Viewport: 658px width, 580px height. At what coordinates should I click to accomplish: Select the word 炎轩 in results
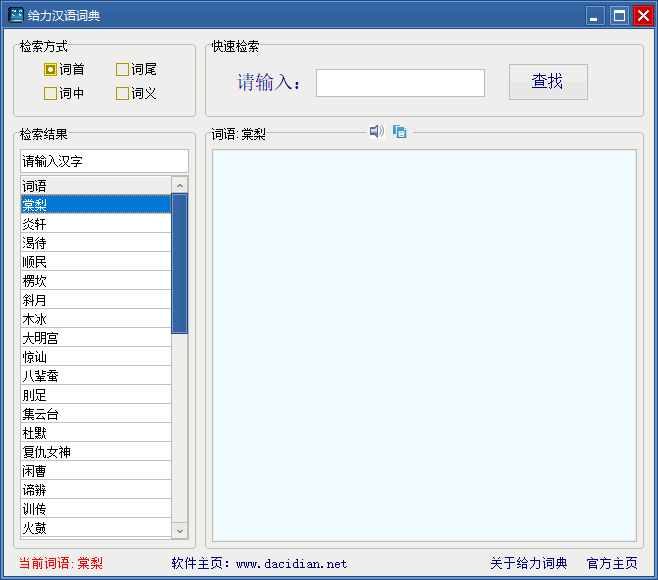(96, 224)
